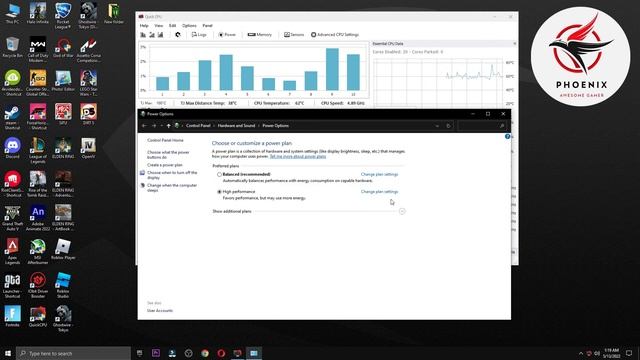Open Roblox Studio desktop shortcut
The image size is (640, 360).
tap(63, 285)
